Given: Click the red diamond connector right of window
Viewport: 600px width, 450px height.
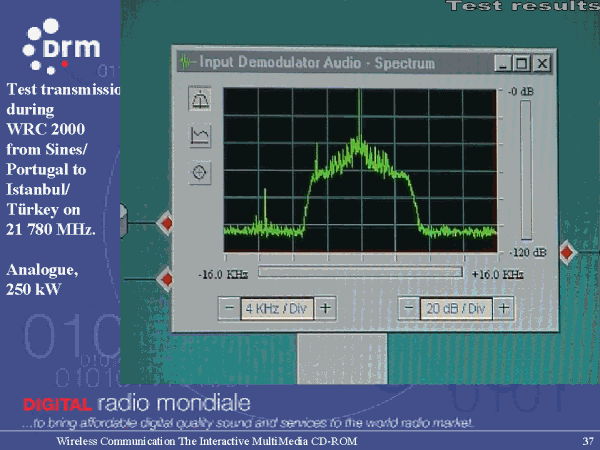Looking at the screenshot, I should [x=567, y=252].
